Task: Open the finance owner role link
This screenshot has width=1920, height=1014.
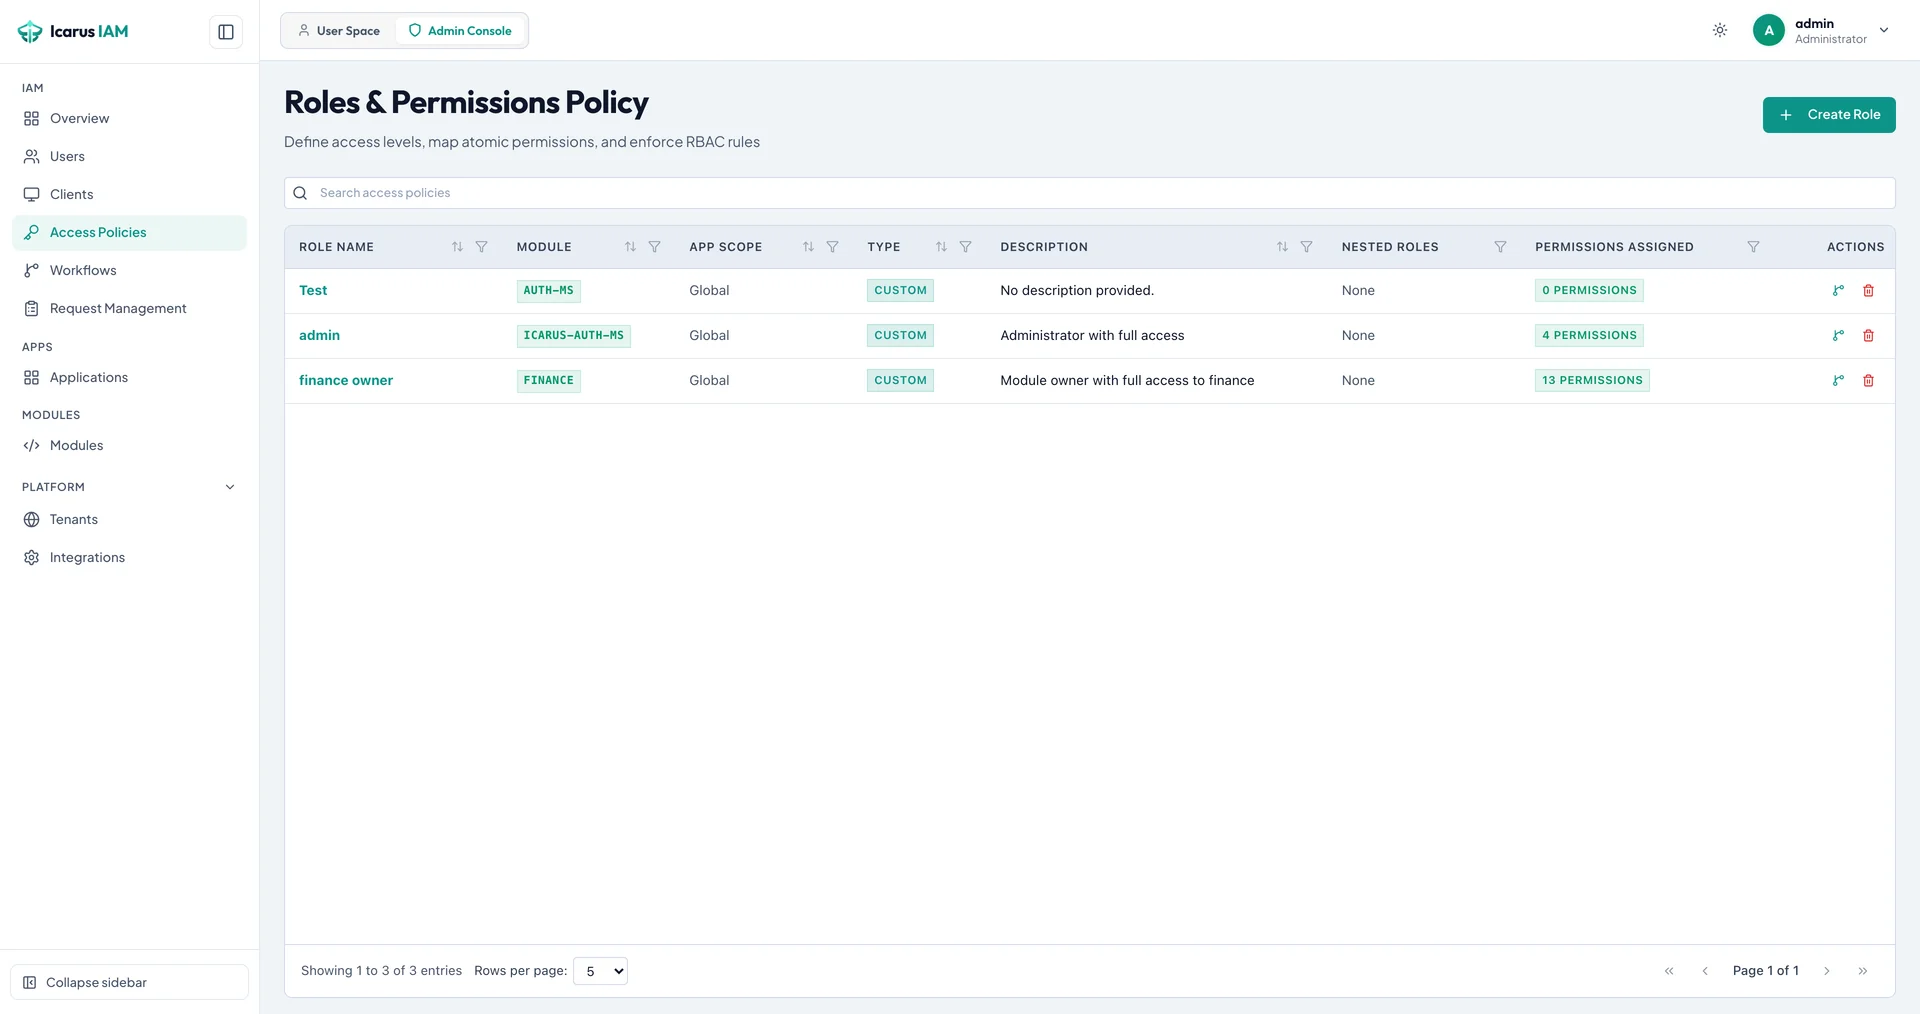Action: [x=346, y=381]
